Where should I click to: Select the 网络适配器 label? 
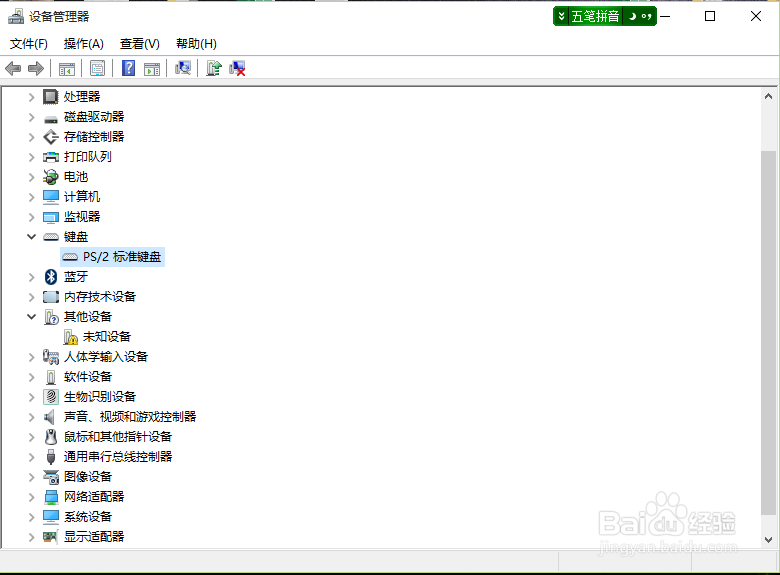94,496
